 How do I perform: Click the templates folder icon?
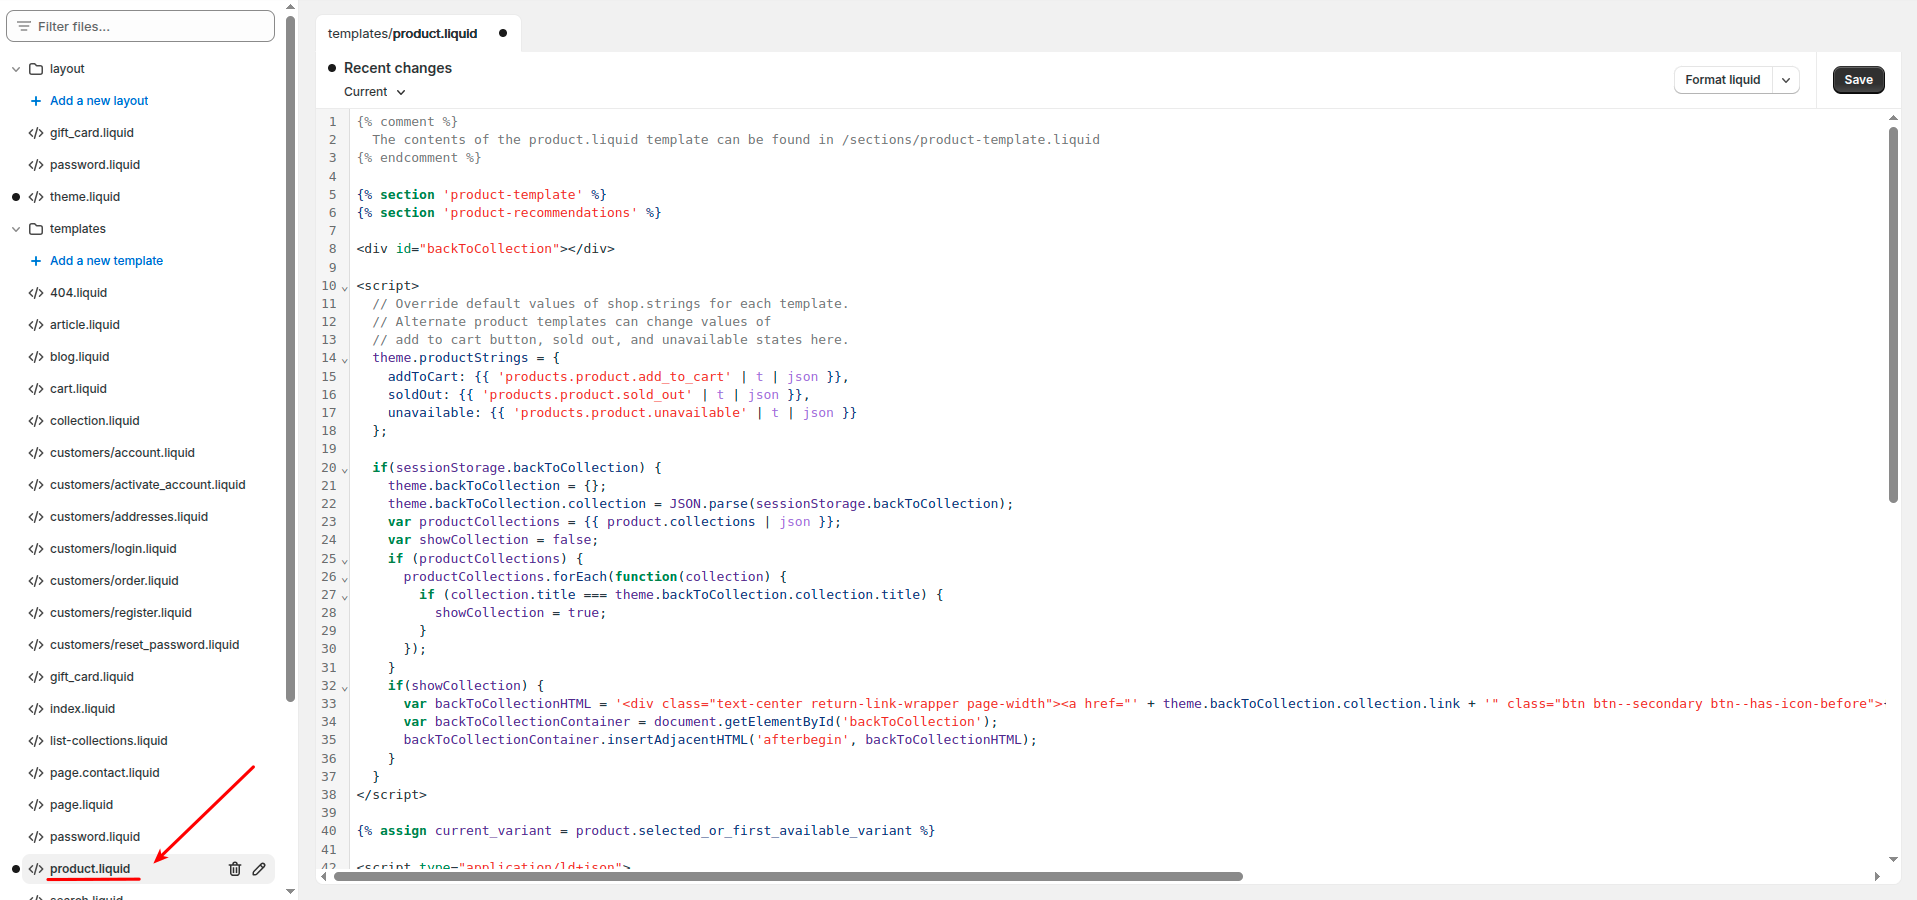tap(36, 229)
